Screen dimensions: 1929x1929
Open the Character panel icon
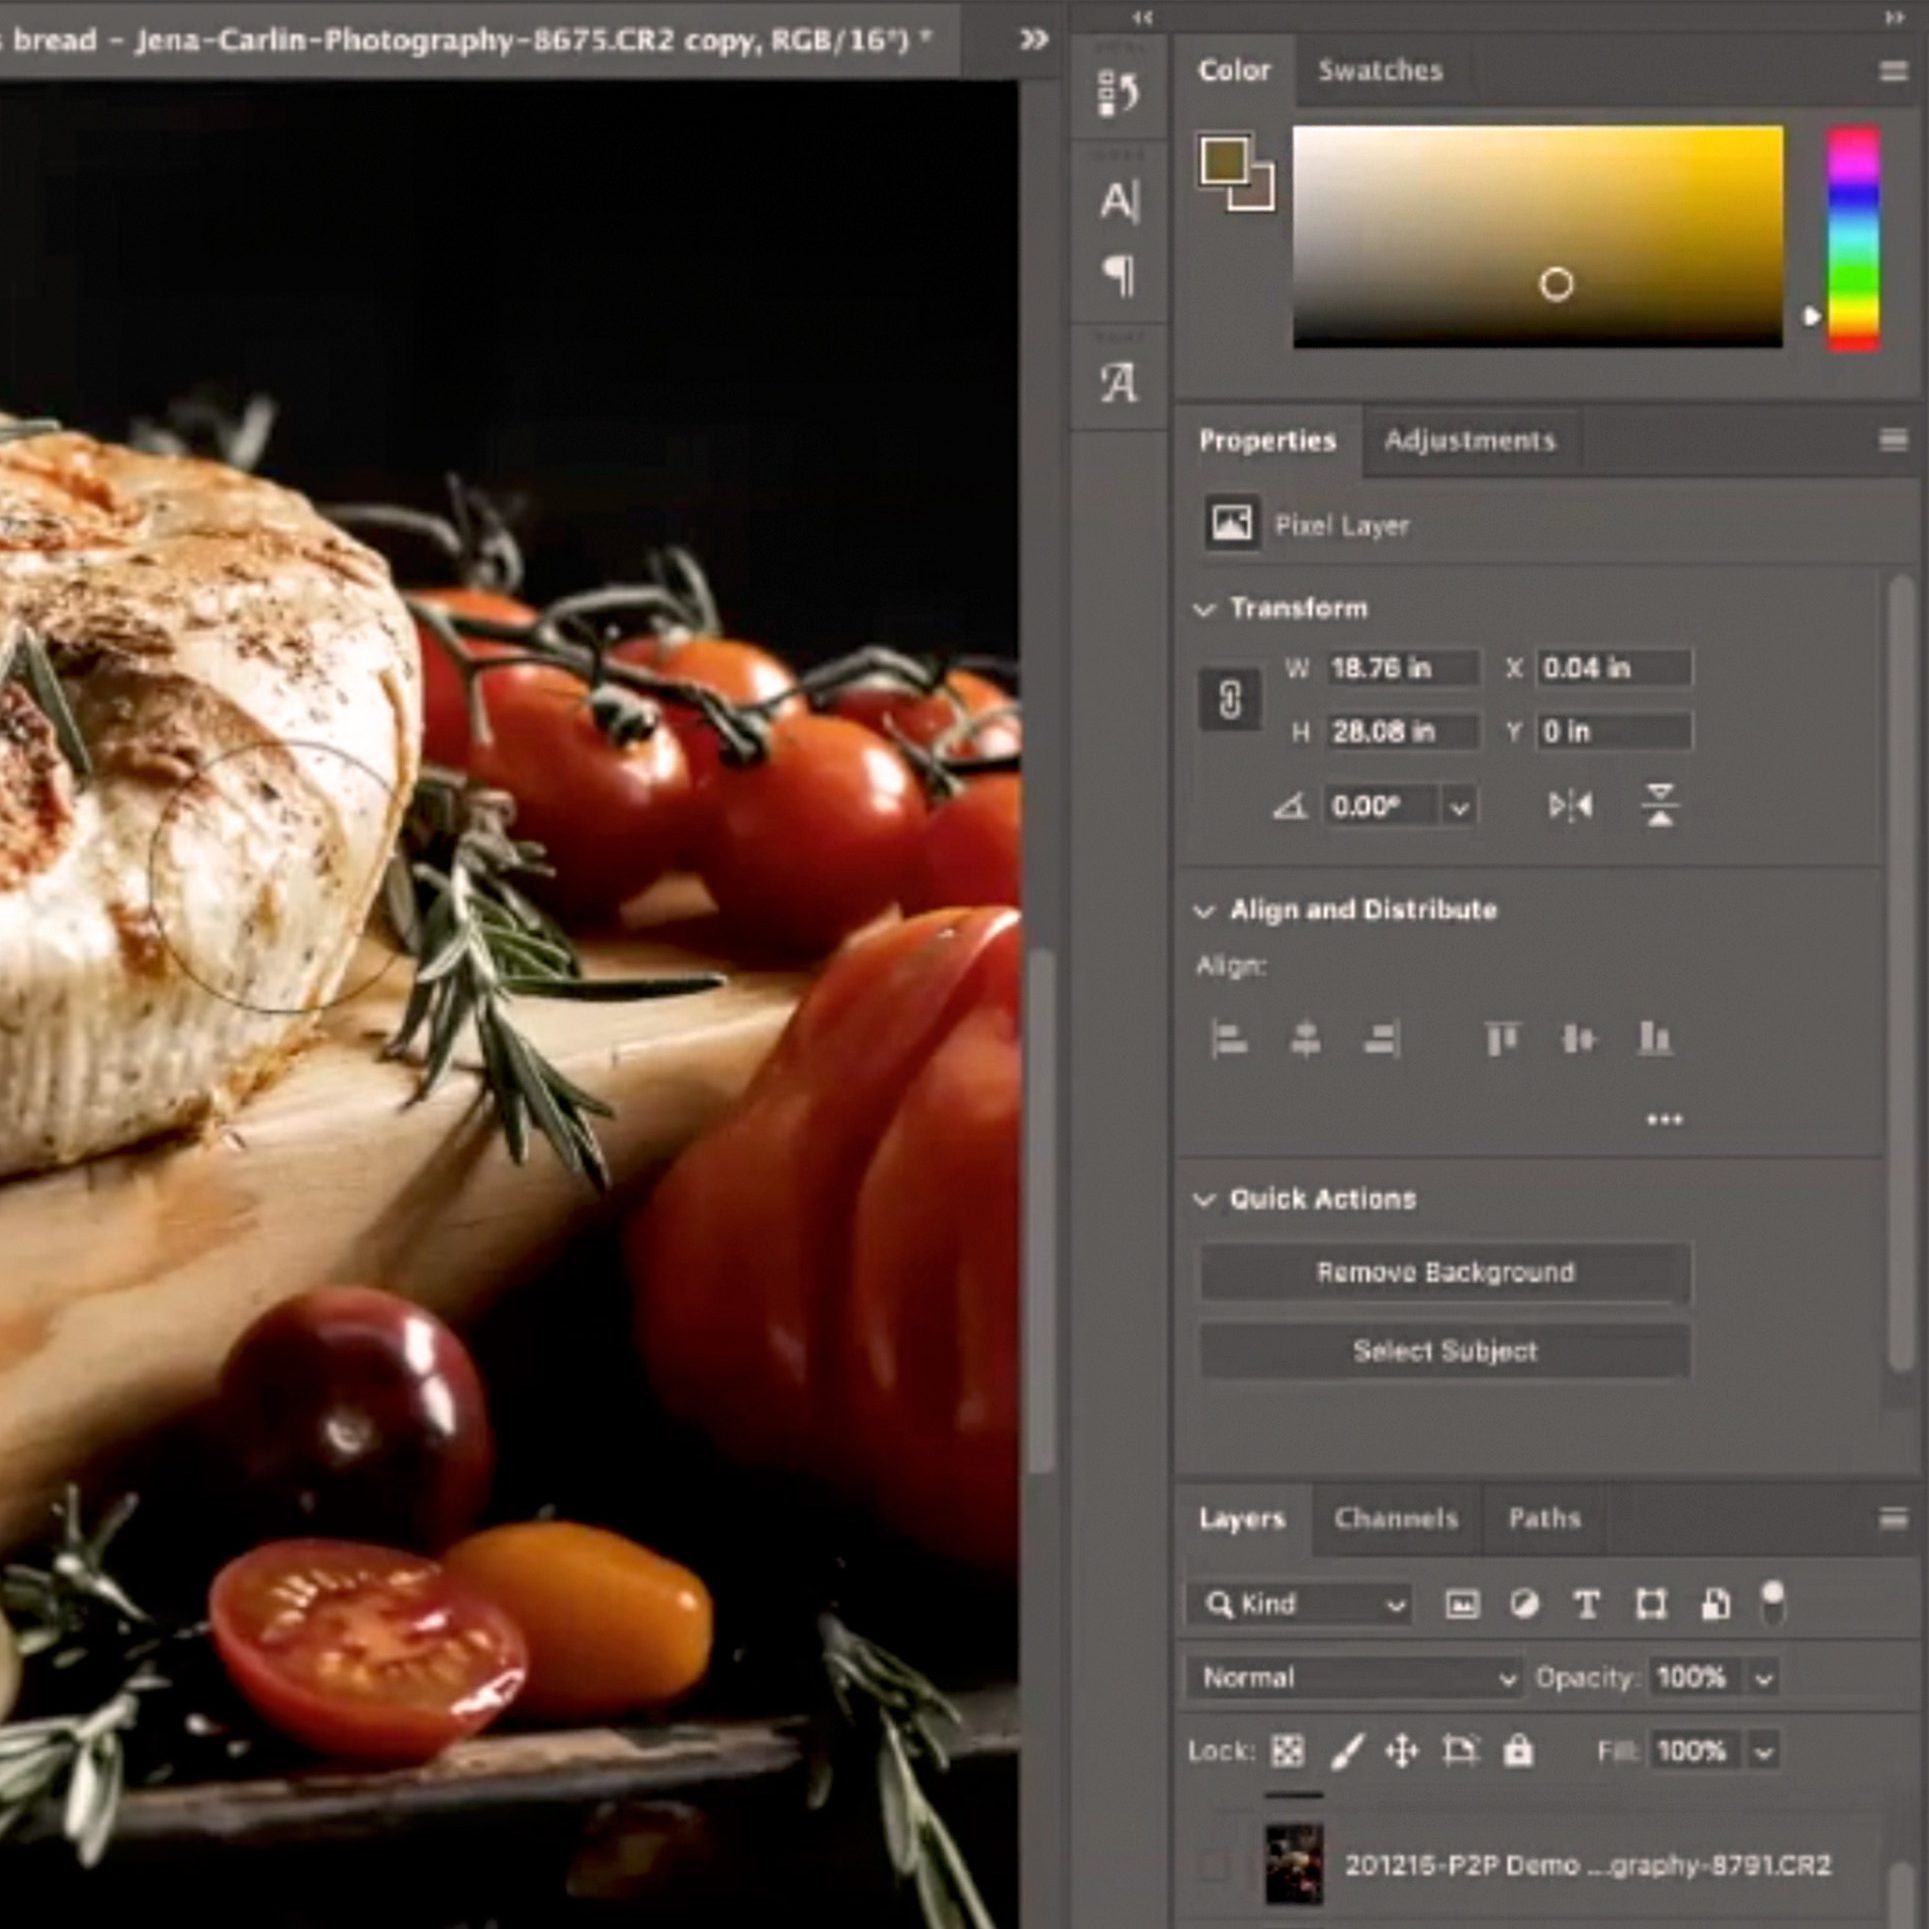[x=1119, y=201]
